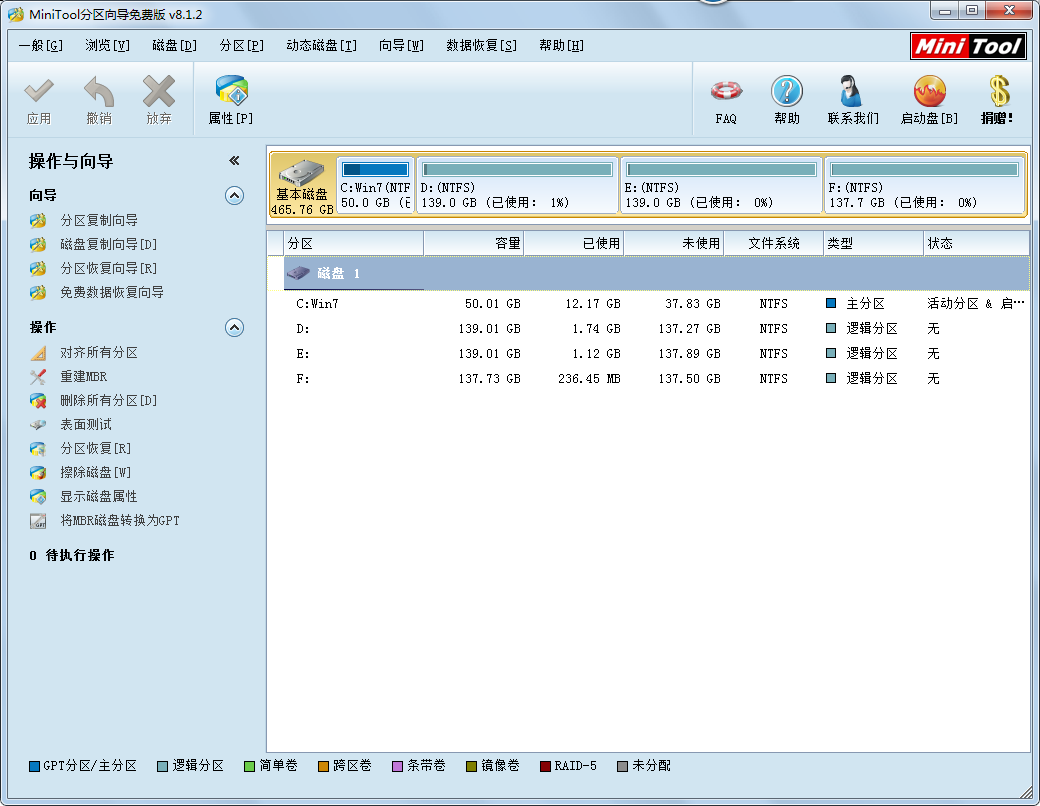
Task: Select the E: partition row
Action: coord(657,354)
